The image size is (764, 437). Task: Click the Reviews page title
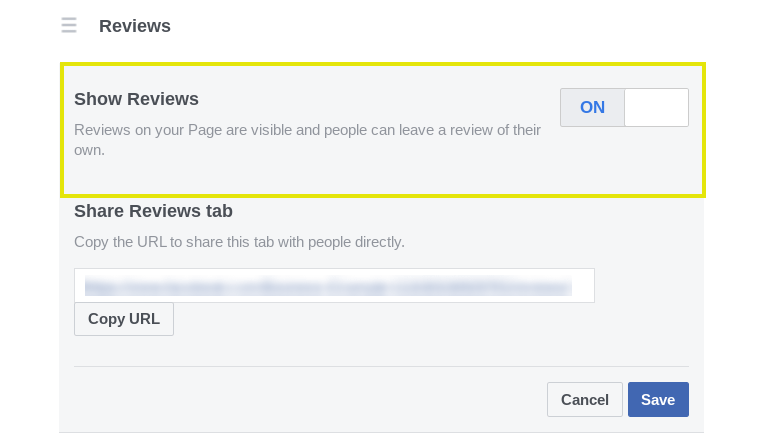(135, 26)
